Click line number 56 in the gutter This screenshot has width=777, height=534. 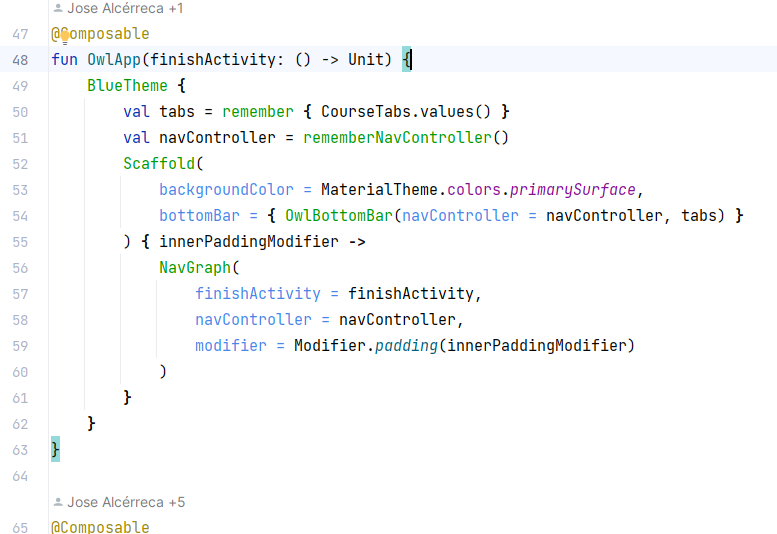click(x=20, y=268)
